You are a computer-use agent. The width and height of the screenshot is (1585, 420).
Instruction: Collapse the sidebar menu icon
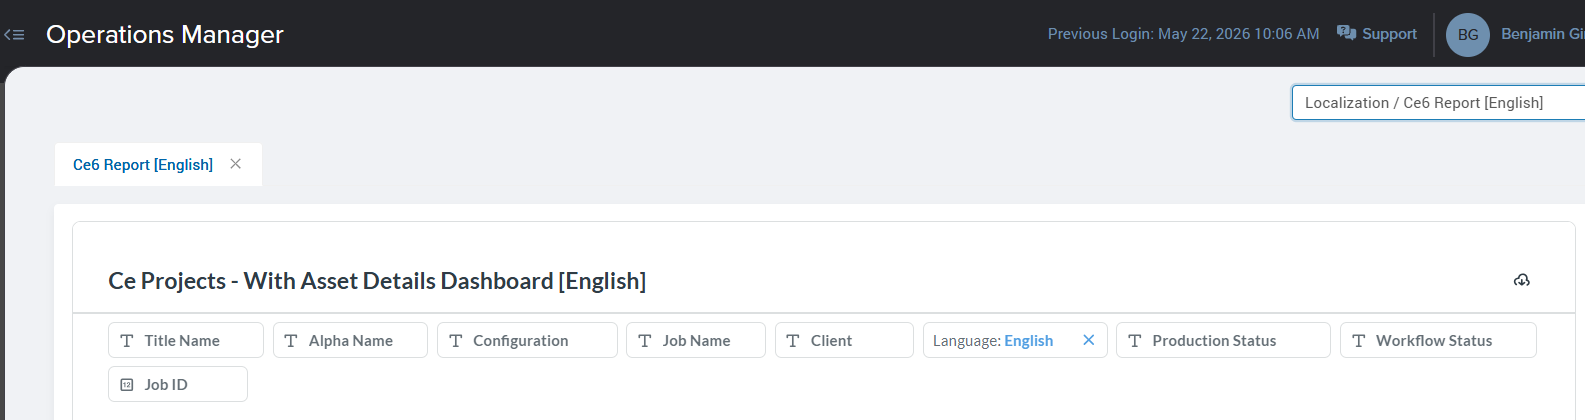click(14, 35)
